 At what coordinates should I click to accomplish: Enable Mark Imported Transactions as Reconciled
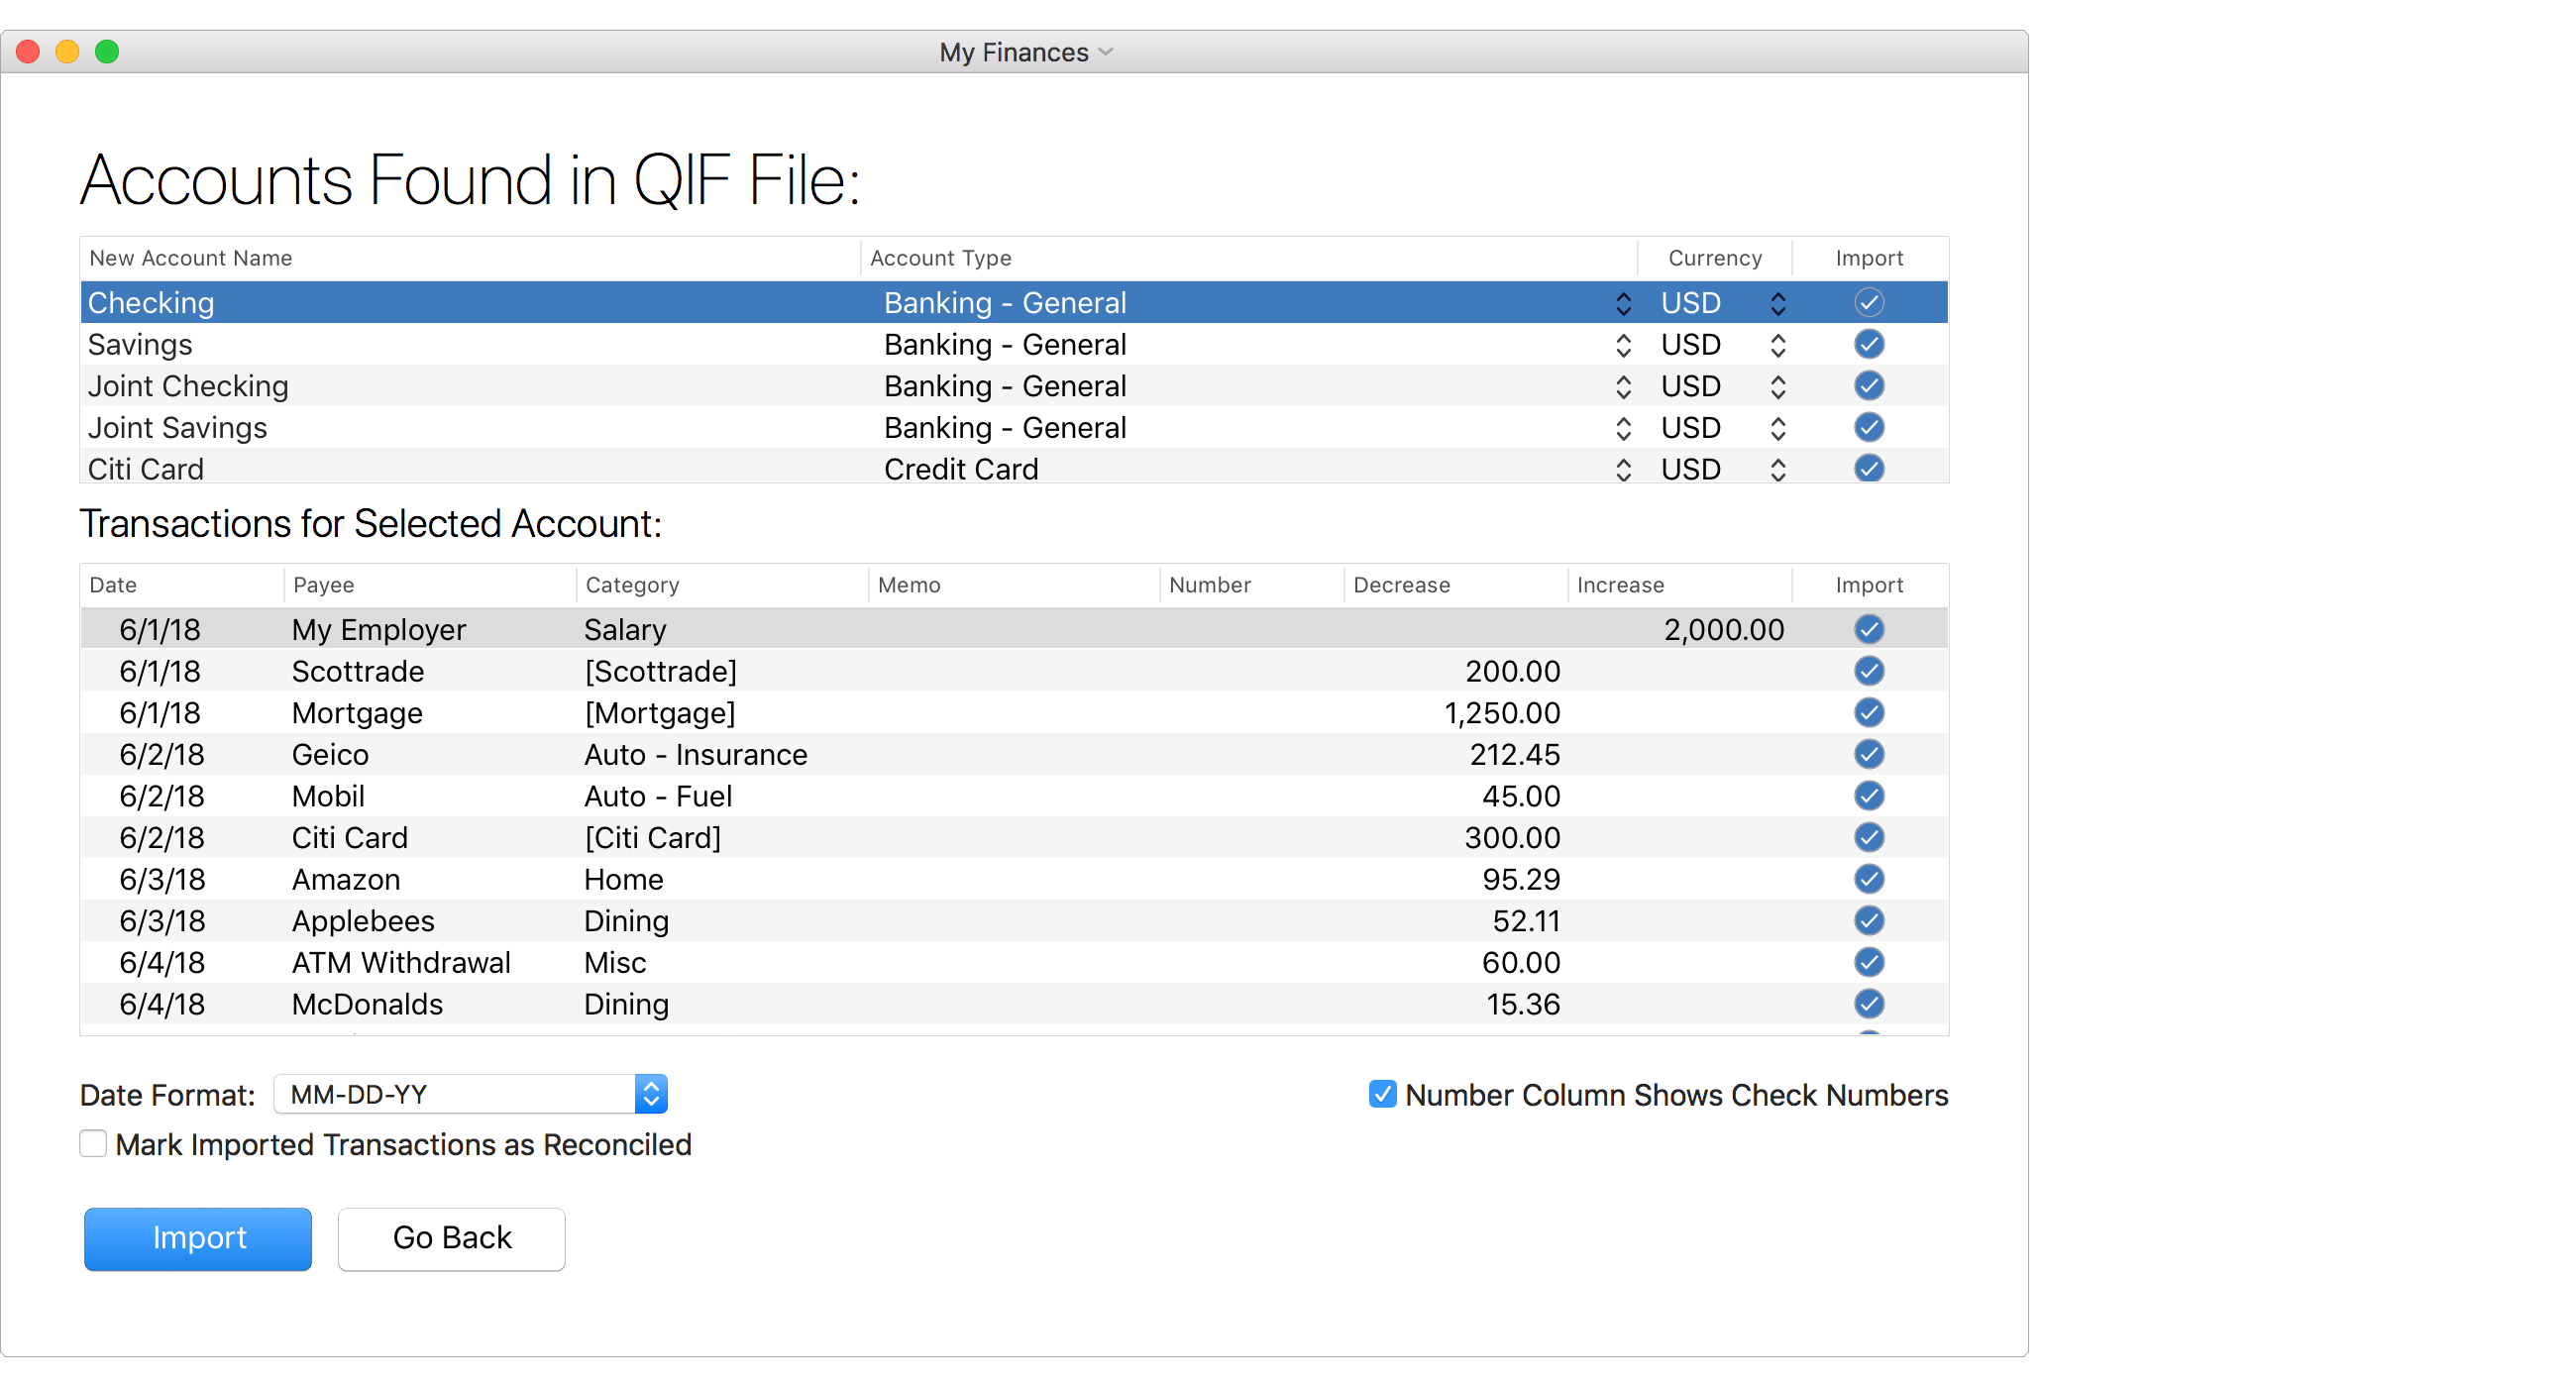tap(93, 1143)
